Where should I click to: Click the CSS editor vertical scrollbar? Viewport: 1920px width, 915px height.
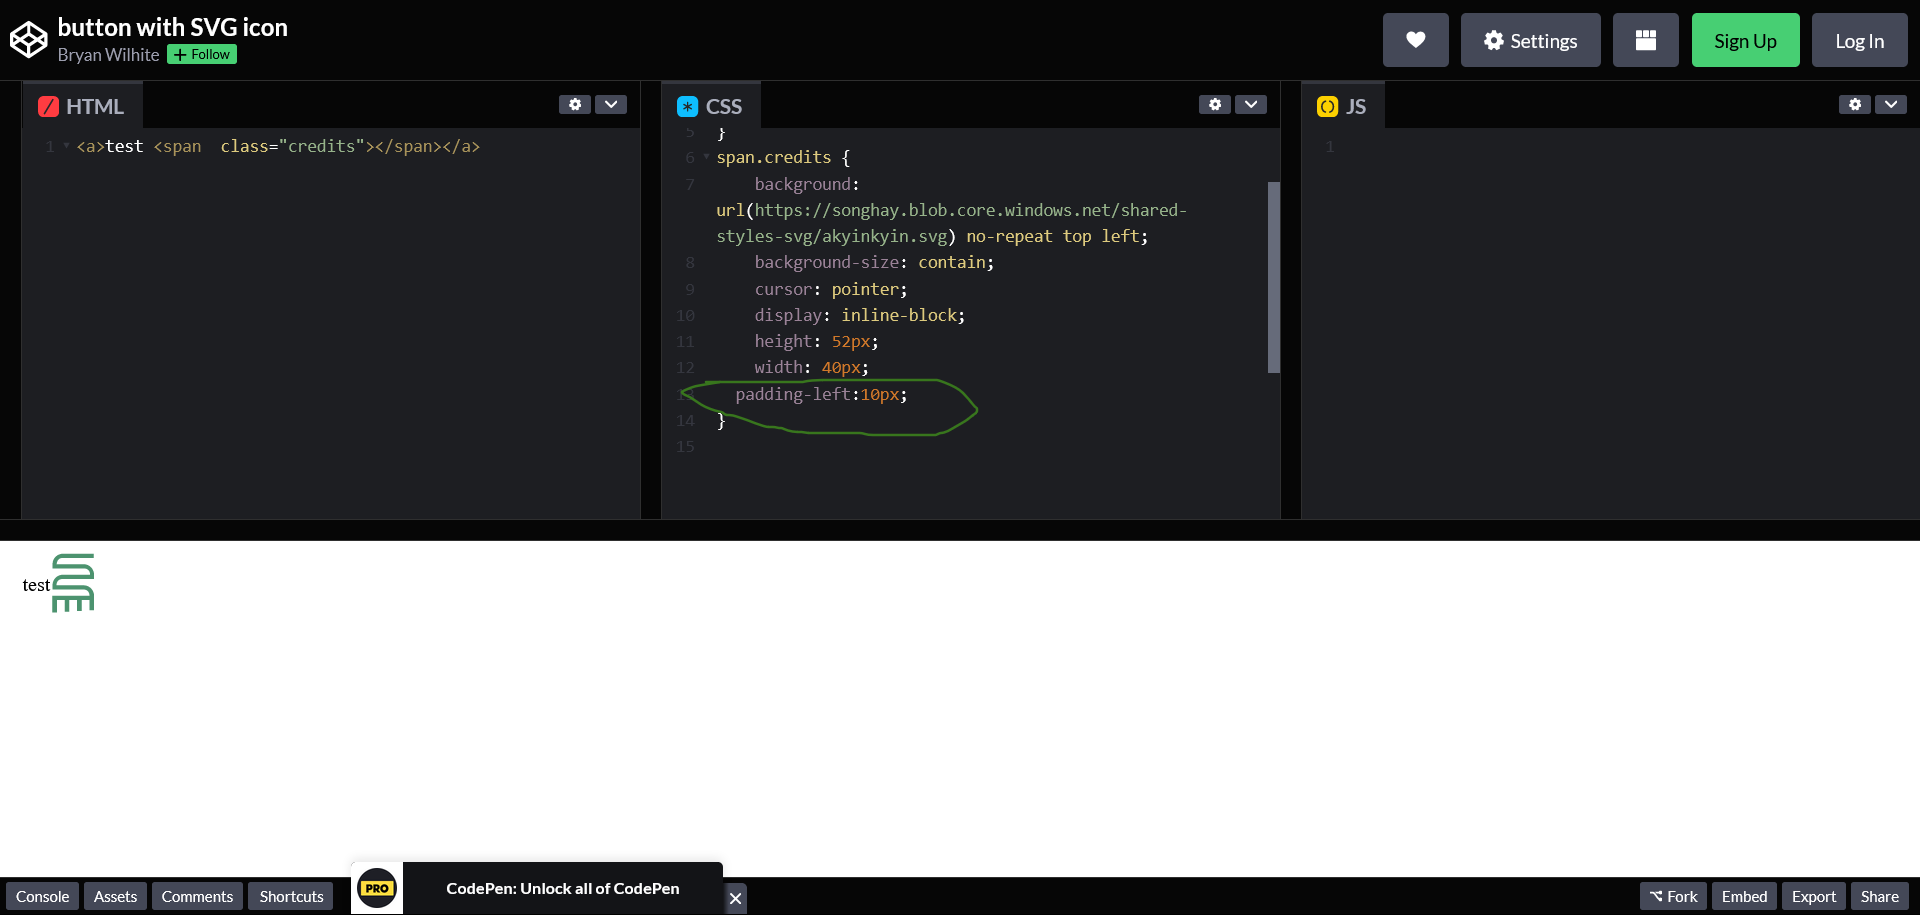(1273, 277)
